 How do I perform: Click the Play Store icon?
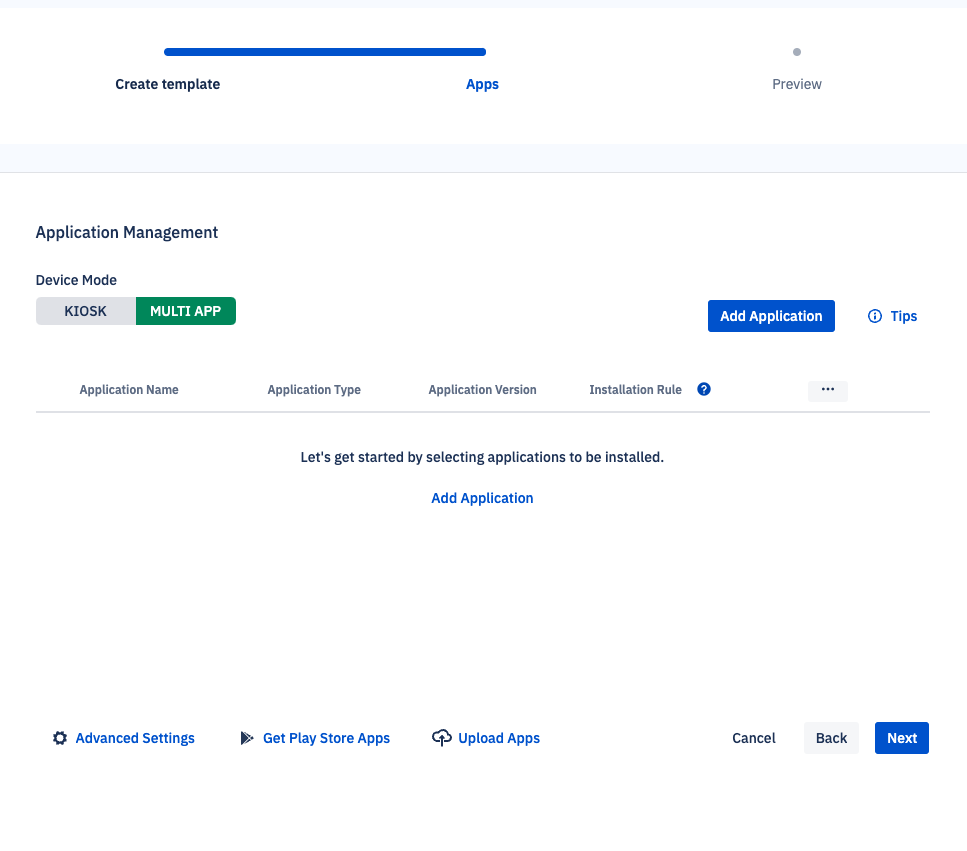[247, 738]
